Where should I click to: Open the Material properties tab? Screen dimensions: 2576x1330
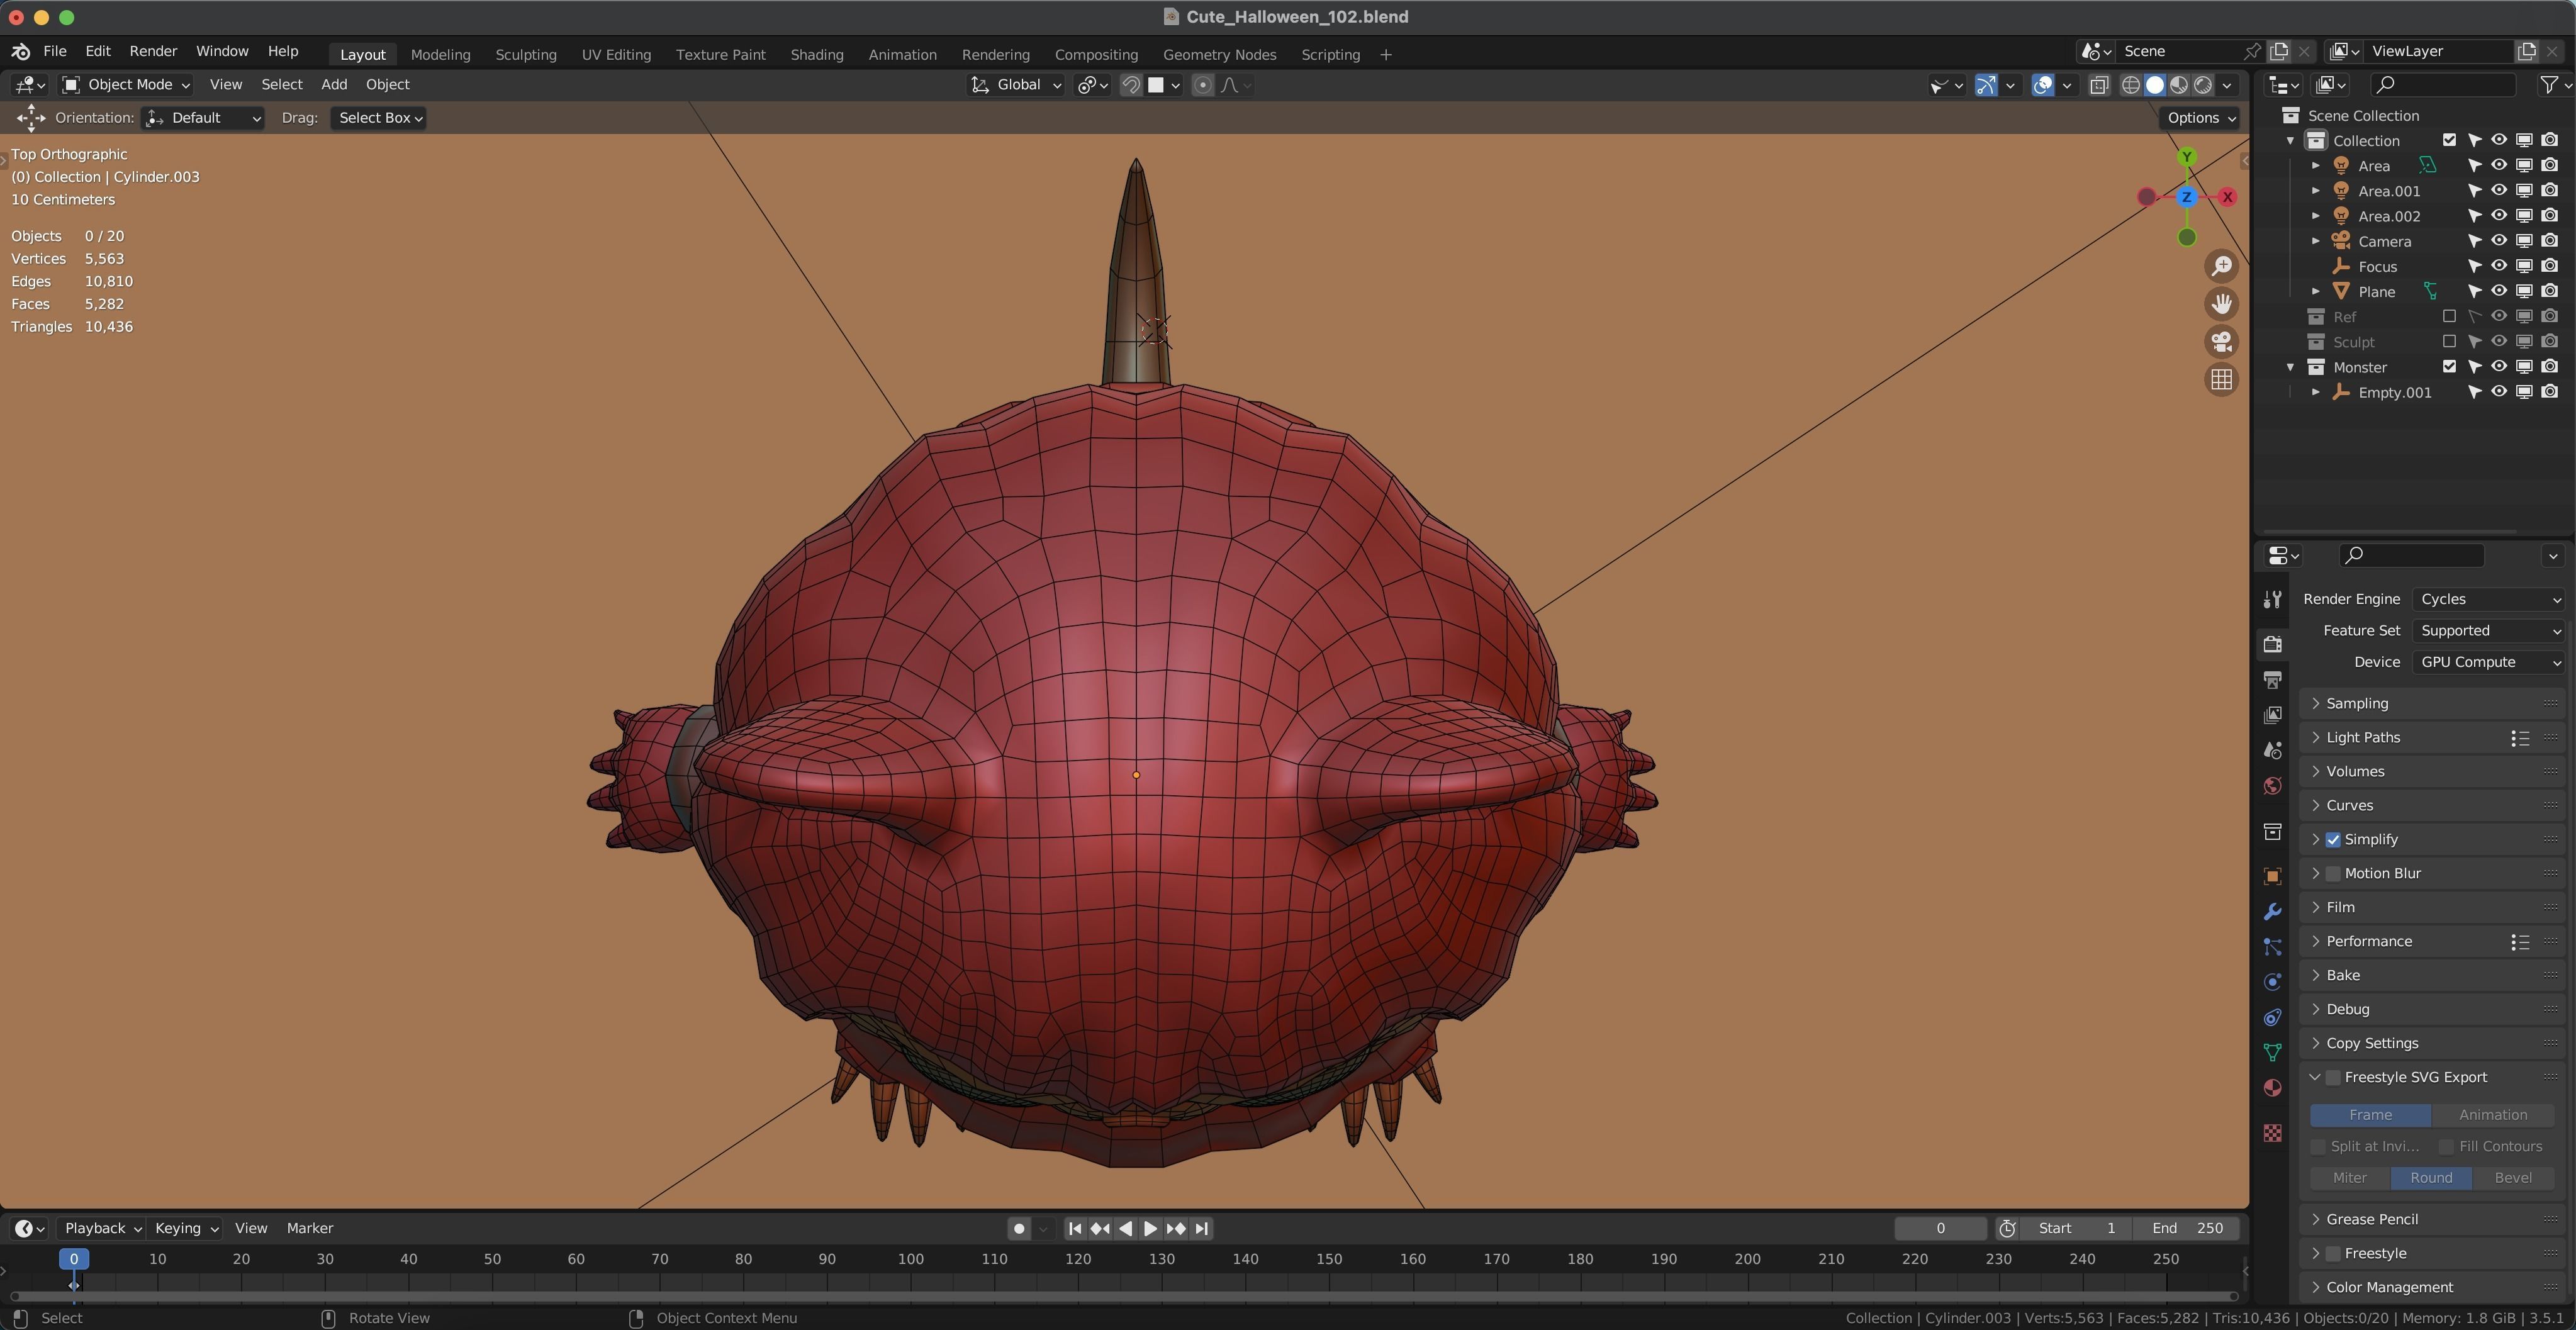(x=2272, y=1088)
